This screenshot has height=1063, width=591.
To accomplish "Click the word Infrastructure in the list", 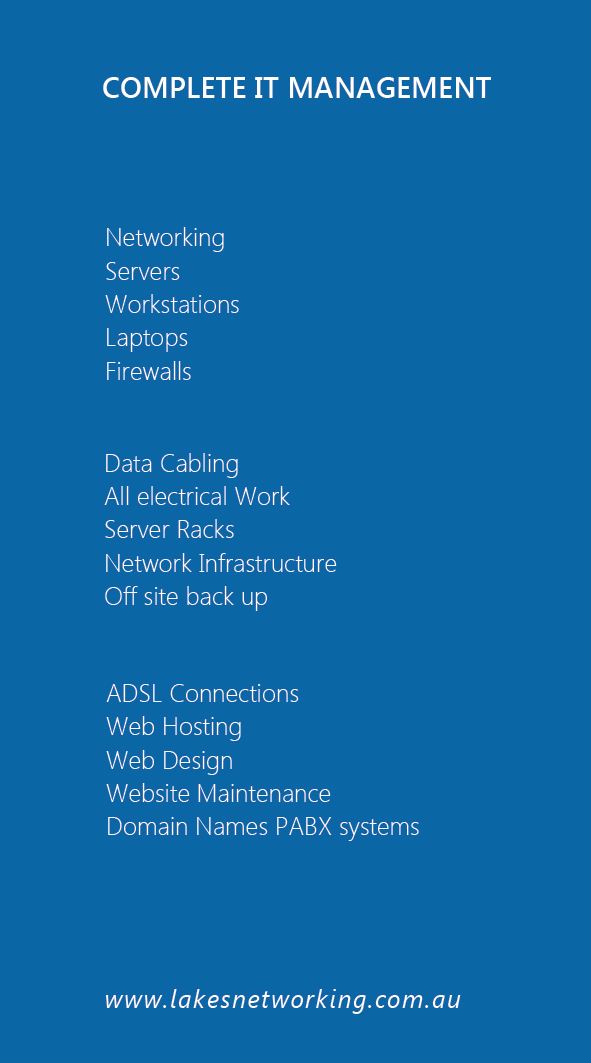I will click(x=268, y=563).
